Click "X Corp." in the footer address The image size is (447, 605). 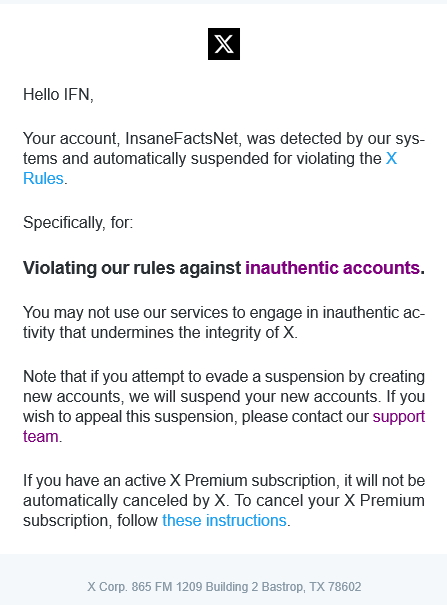click(107, 587)
